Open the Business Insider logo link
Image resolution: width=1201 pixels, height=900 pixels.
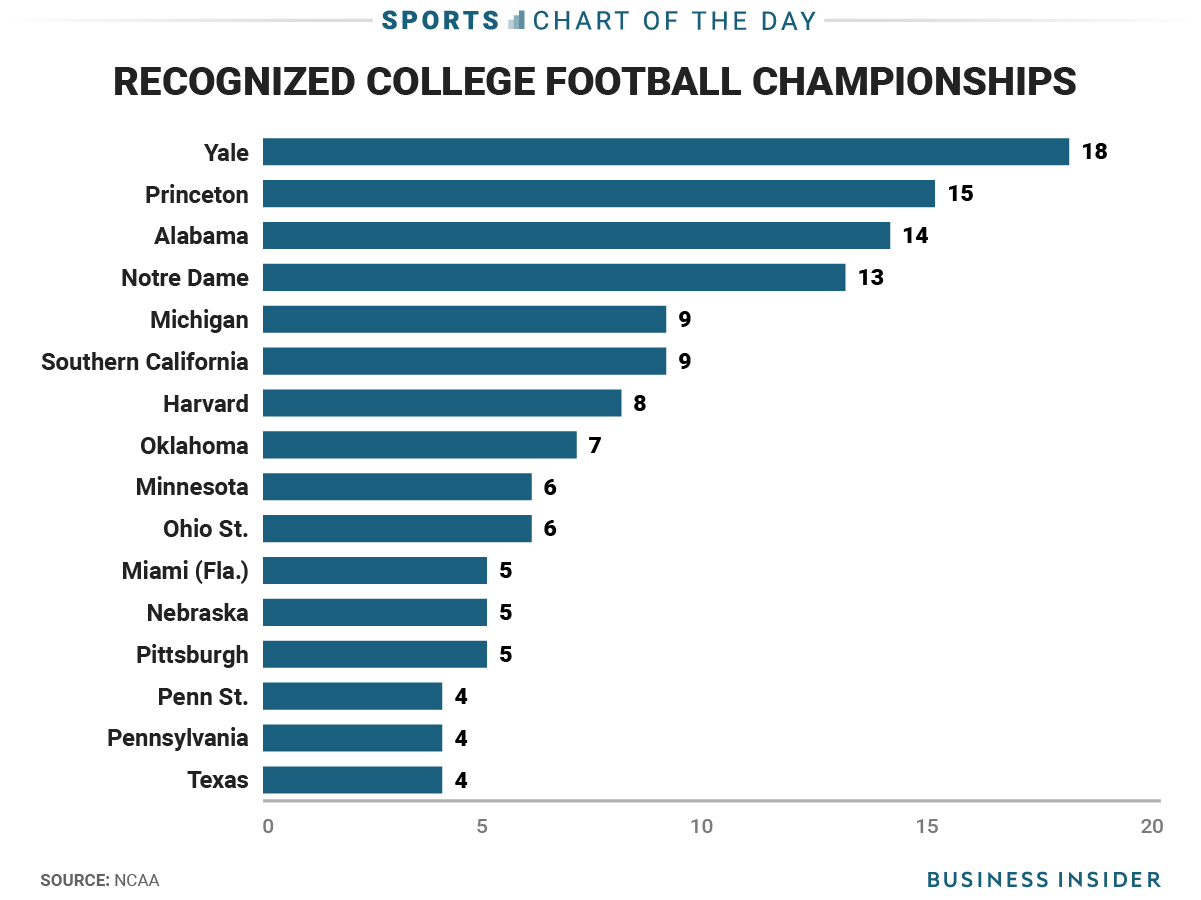pyautogui.click(x=1044, y=880)
